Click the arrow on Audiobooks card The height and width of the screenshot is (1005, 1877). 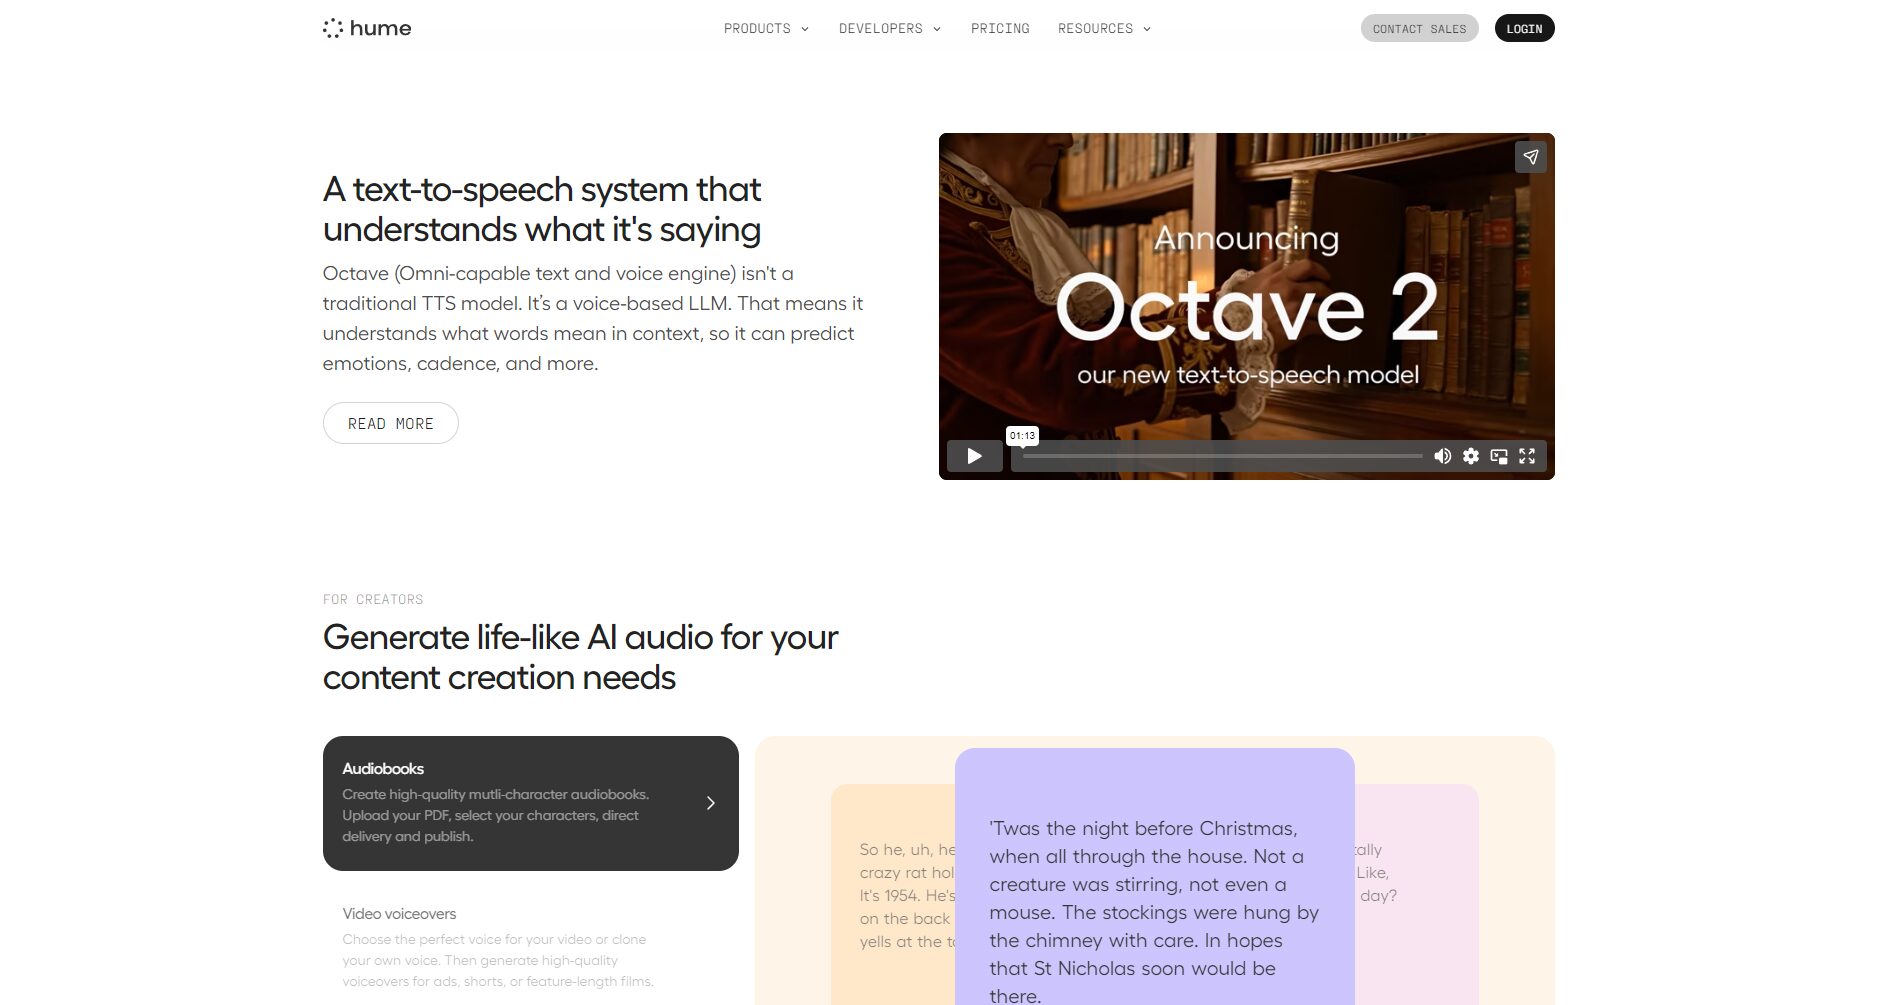click(710, 803)
